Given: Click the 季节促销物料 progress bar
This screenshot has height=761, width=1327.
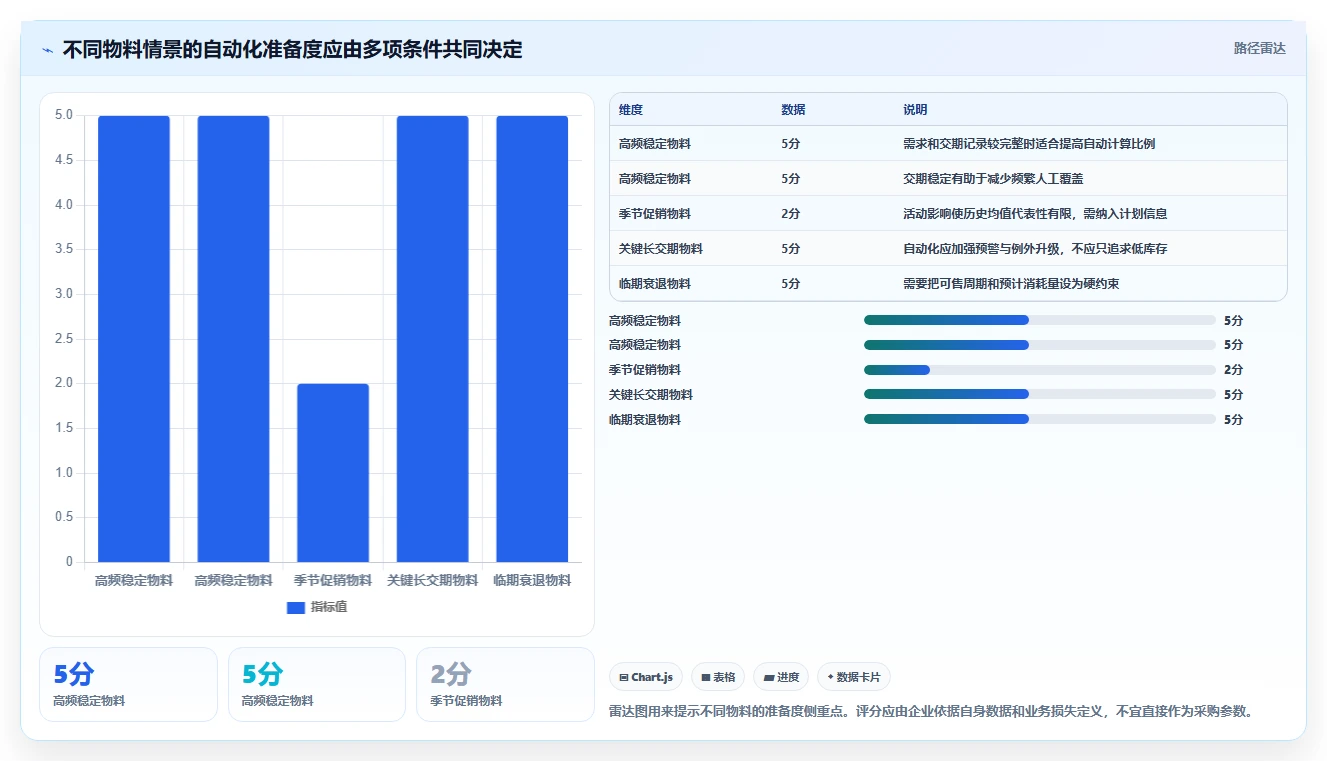Looking at the screenshot, I should coord(1040,370).
